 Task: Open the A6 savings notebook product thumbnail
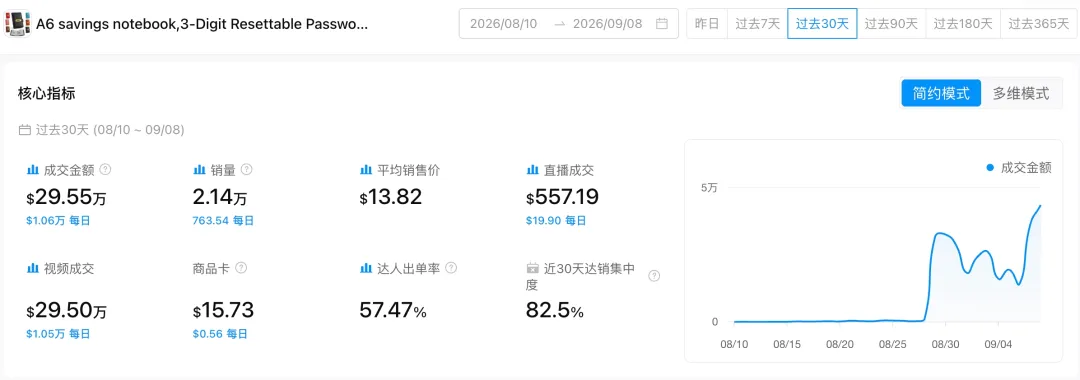tap(17, 23)
